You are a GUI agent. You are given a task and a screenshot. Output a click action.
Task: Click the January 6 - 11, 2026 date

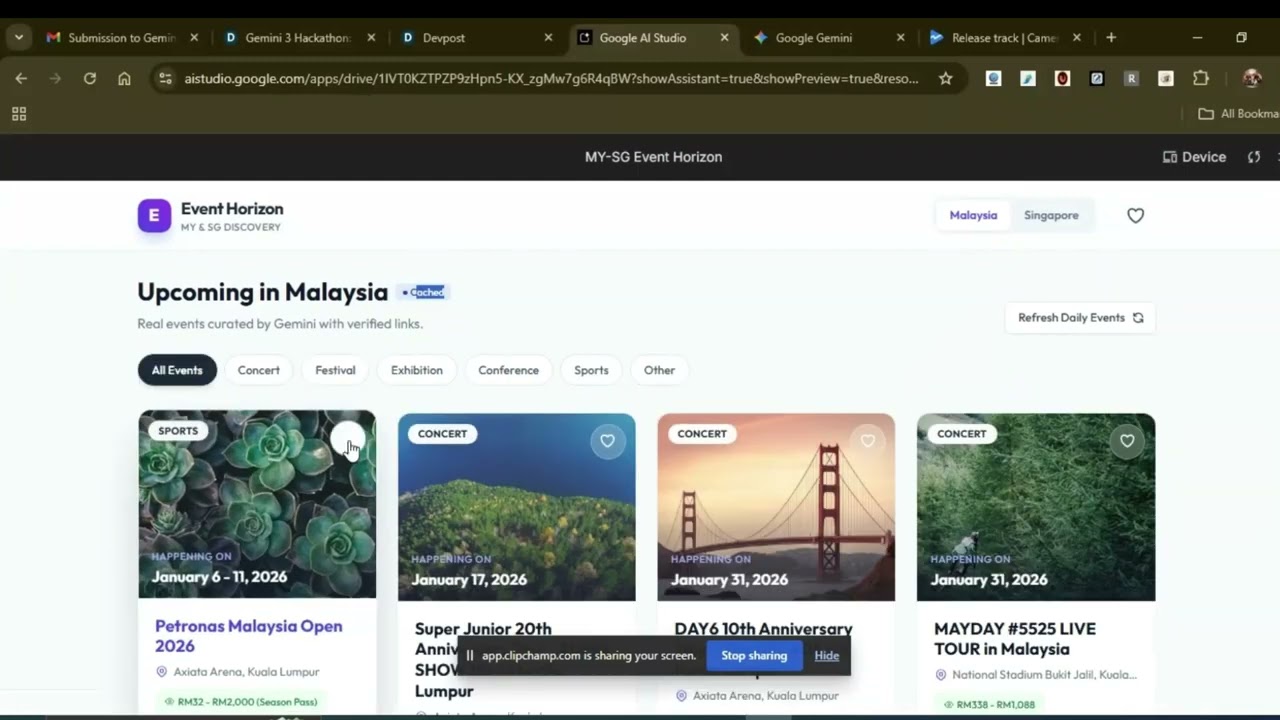(x=219, y=577)
